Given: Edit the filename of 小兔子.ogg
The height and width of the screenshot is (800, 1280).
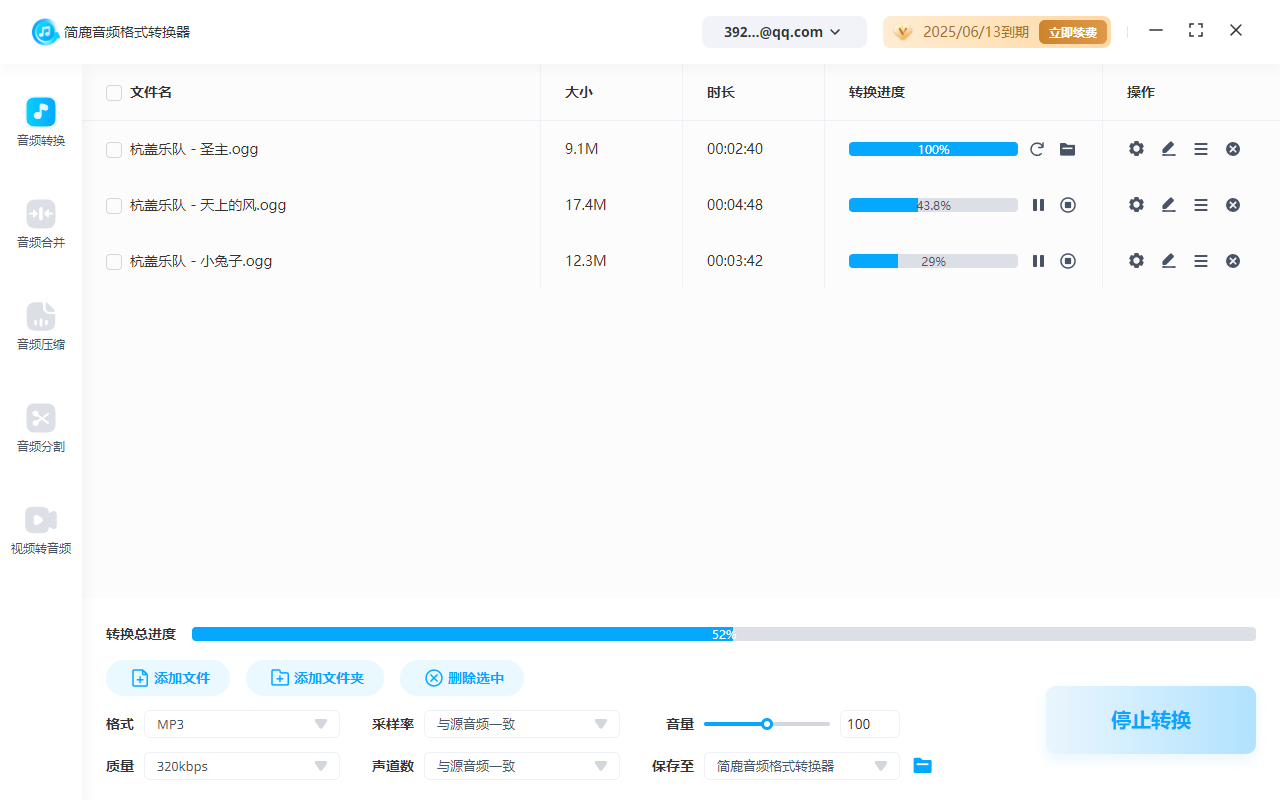Looking at the screenshot, I should tap(1168, 260).
